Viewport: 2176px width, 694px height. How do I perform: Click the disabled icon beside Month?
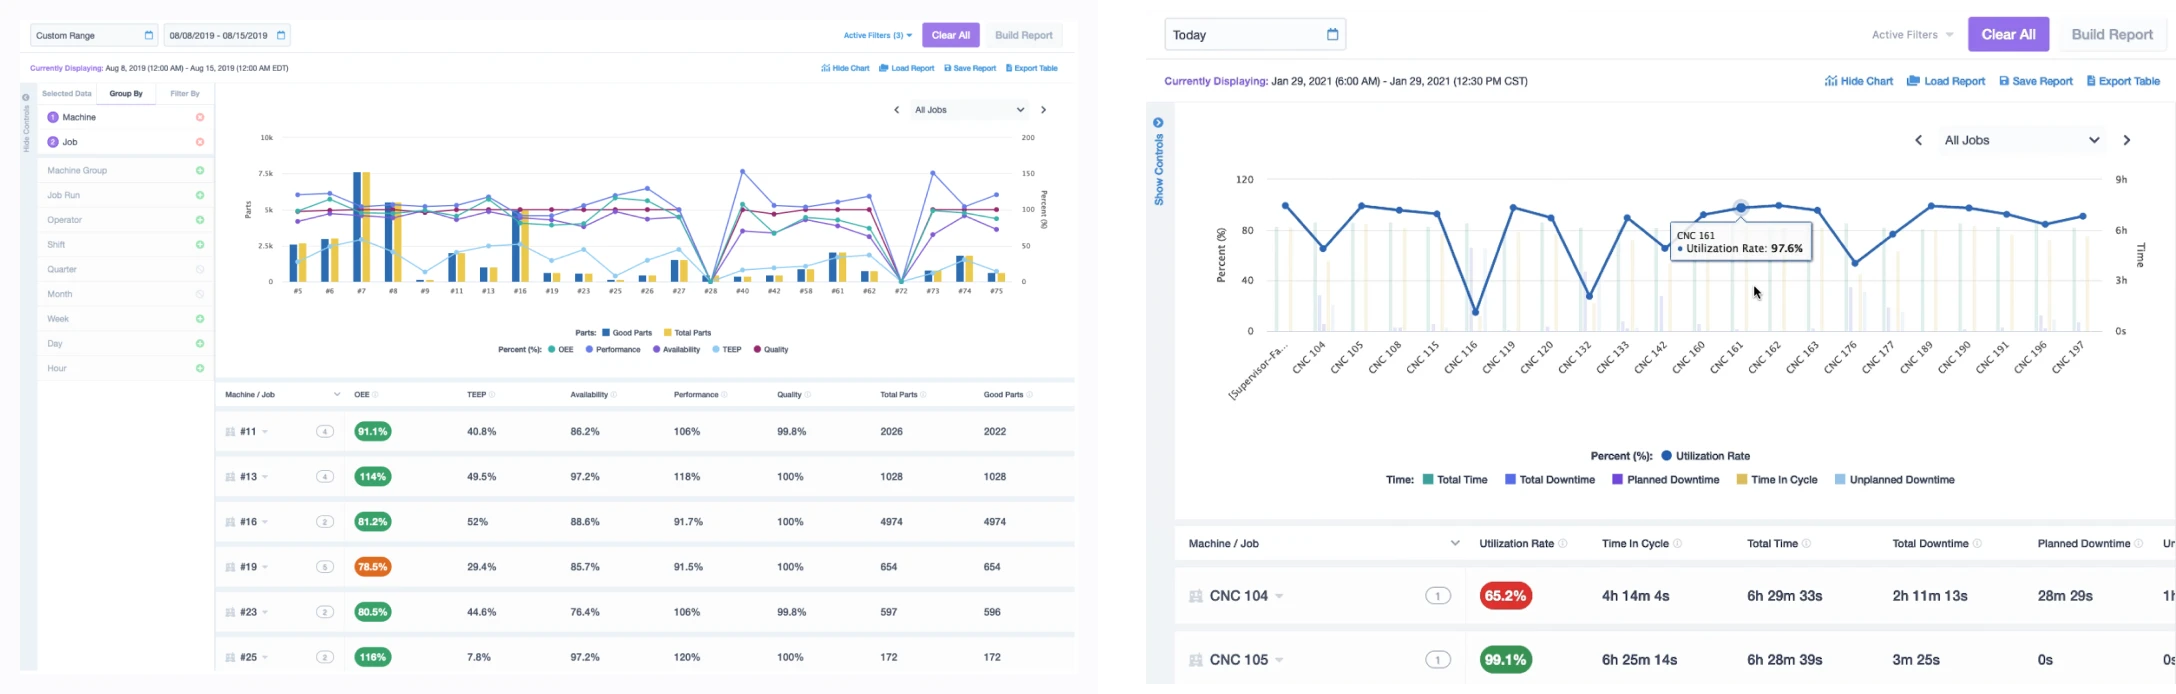click(x=200, y=294)
